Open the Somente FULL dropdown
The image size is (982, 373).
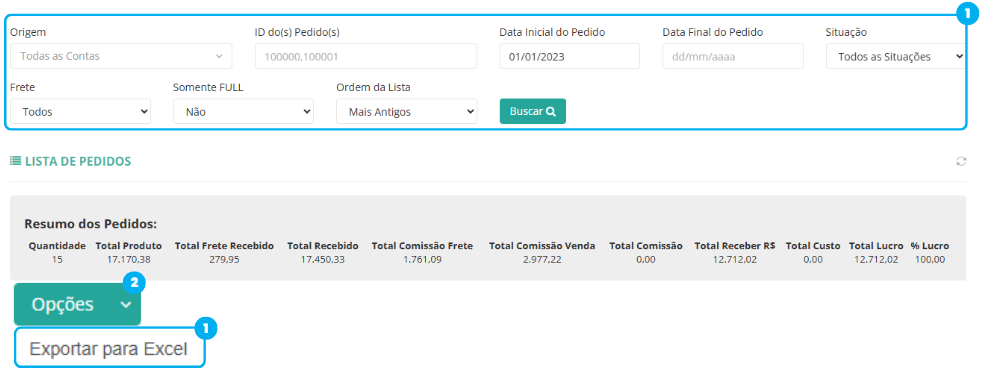coord(244,111)
